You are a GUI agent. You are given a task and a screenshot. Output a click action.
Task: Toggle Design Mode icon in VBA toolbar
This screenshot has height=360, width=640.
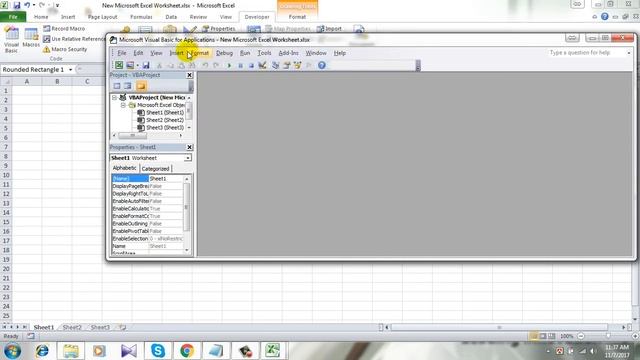tap(262, 65)
